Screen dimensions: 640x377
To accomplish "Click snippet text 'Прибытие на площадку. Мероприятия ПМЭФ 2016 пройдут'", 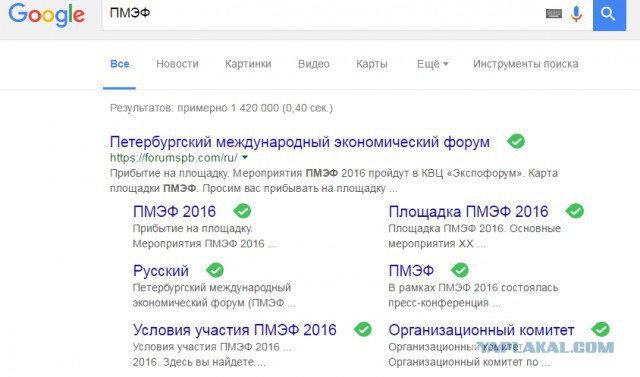I will click(x=260, y=173).
